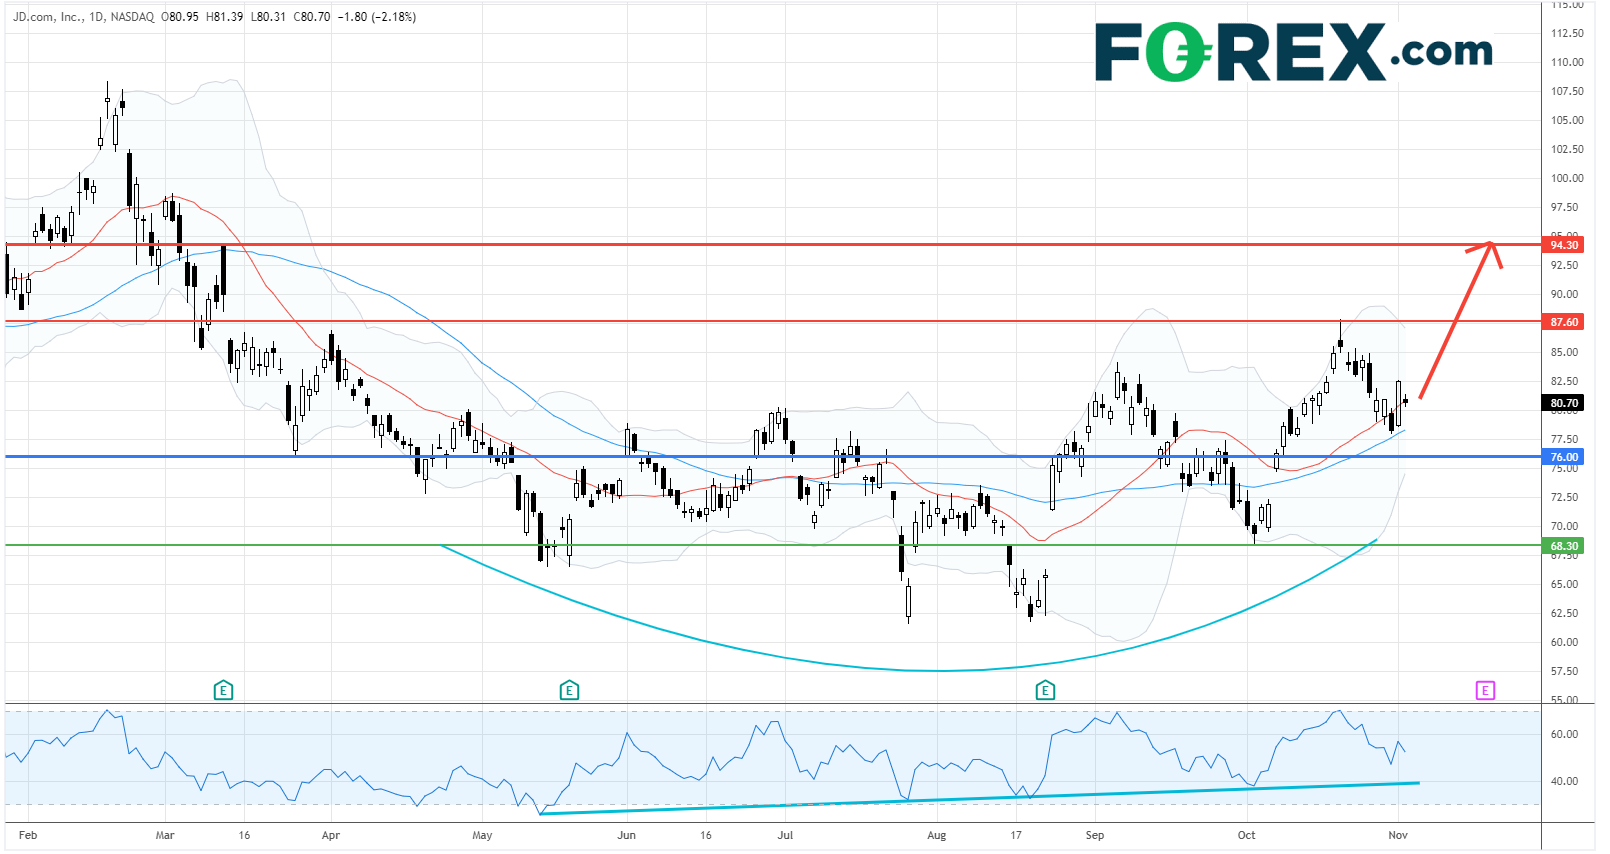Click the Nov label on the date axis

[1397, 835]
